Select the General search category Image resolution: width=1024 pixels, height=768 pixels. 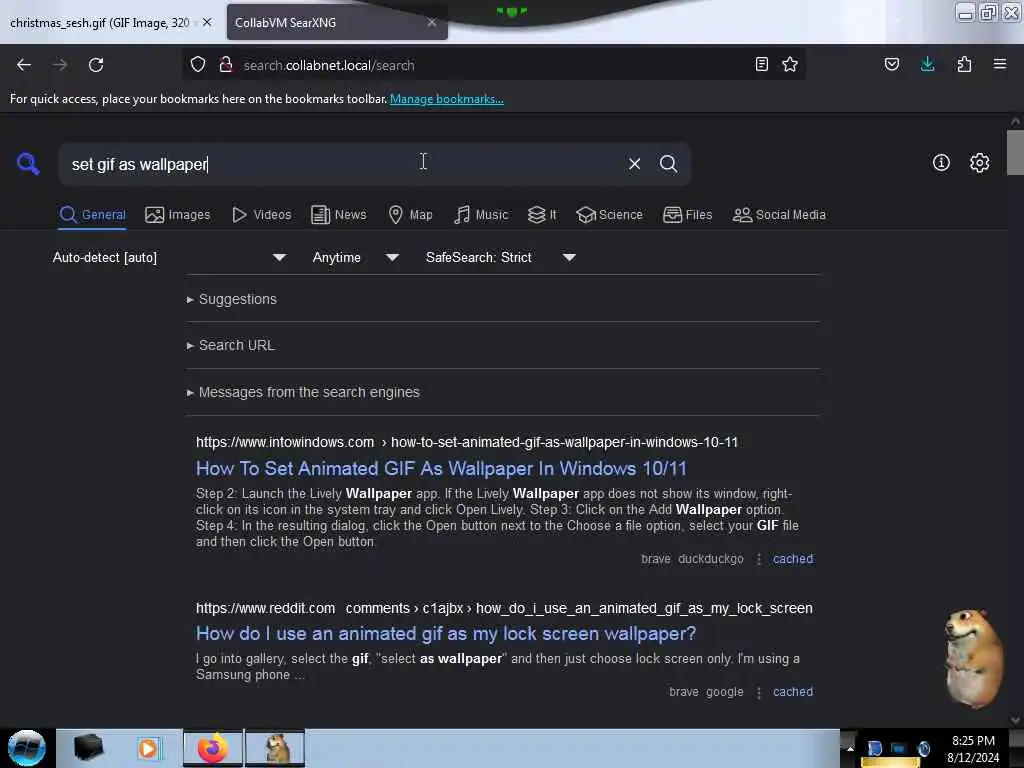coord(92,215)
